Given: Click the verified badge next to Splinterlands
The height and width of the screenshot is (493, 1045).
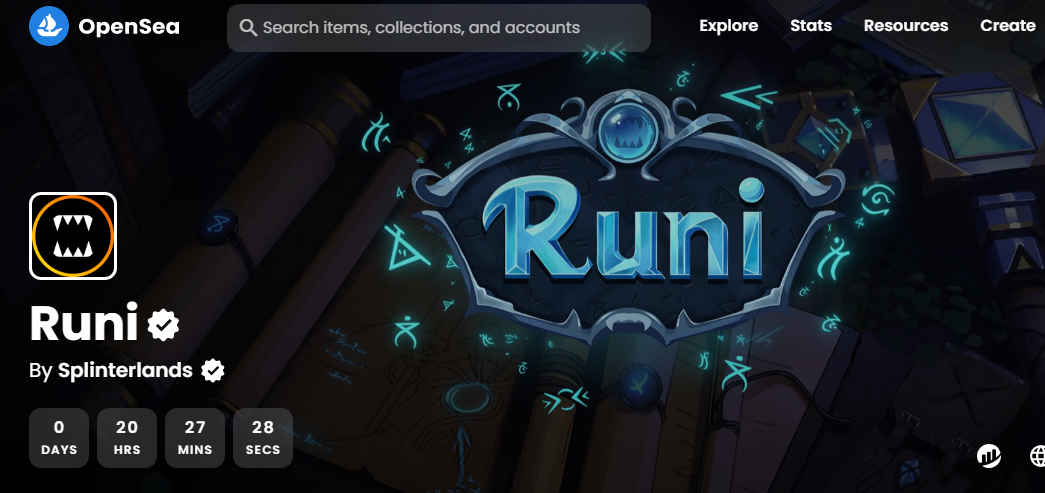Looking at the screenshot, I should (213, 371).
